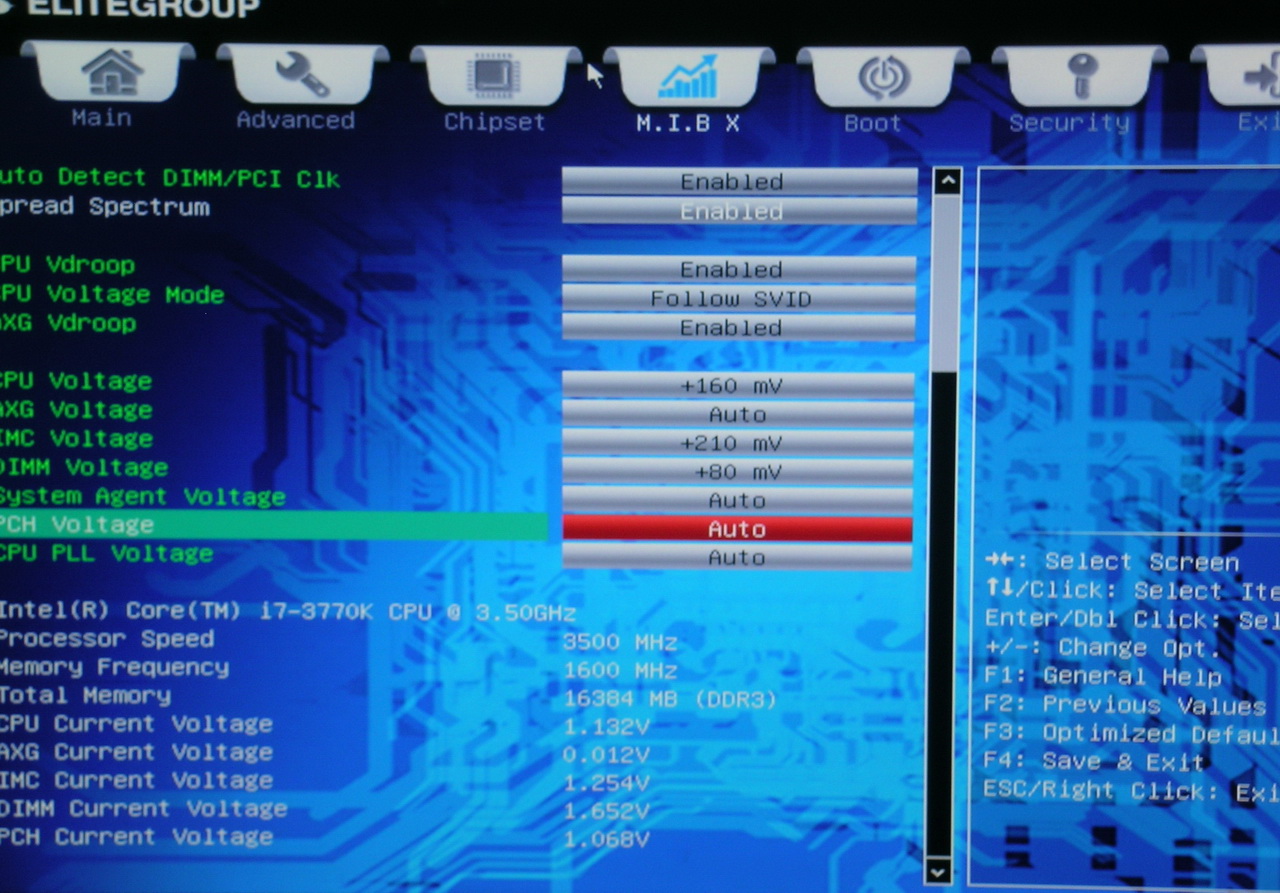The height and width of the screenshot is (893, 1280).
Task: Change AXG Vdroop Enabled value
Action: [x=738, y=327]
